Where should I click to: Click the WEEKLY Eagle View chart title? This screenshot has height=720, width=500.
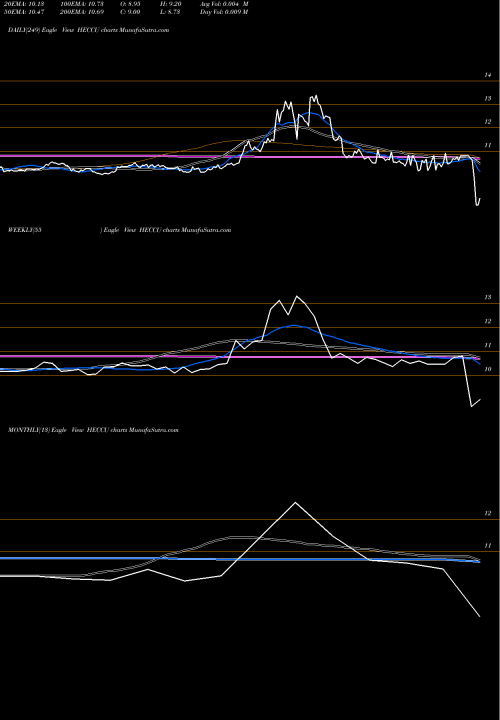coord(119,230)
